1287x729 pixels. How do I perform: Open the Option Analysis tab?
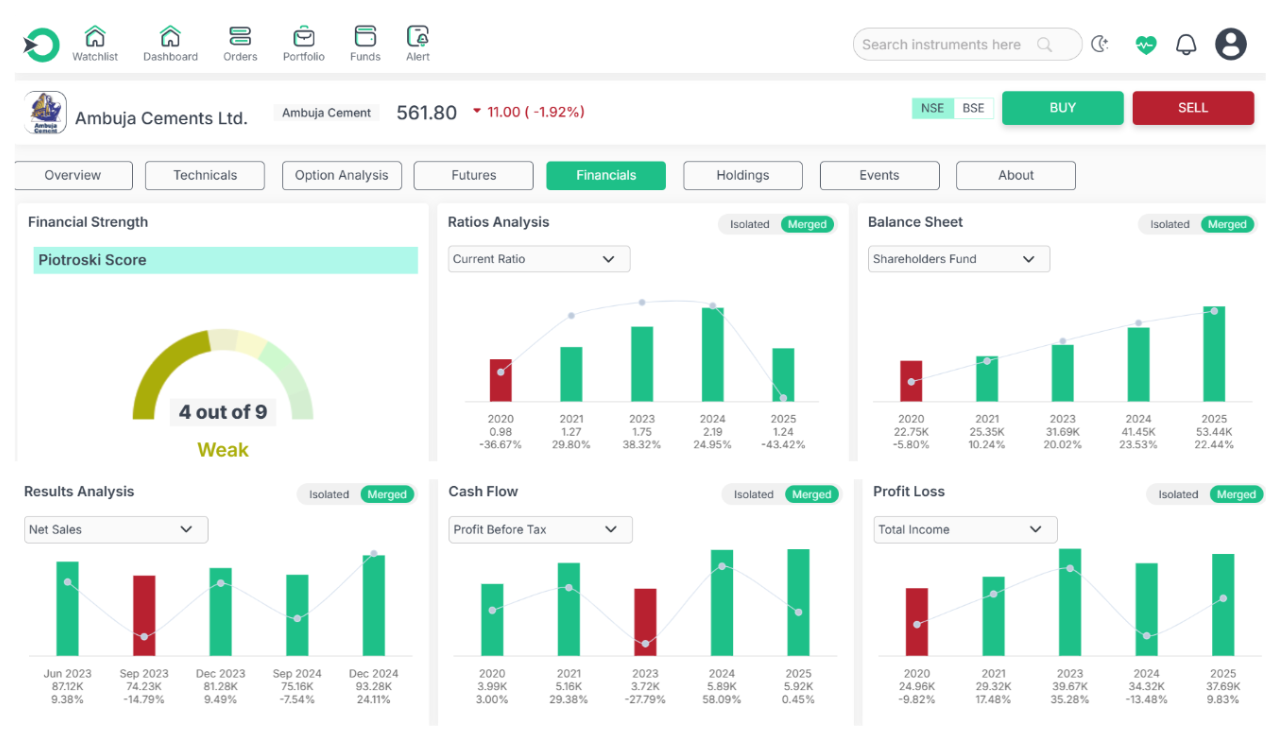click(x=341, y=175)
